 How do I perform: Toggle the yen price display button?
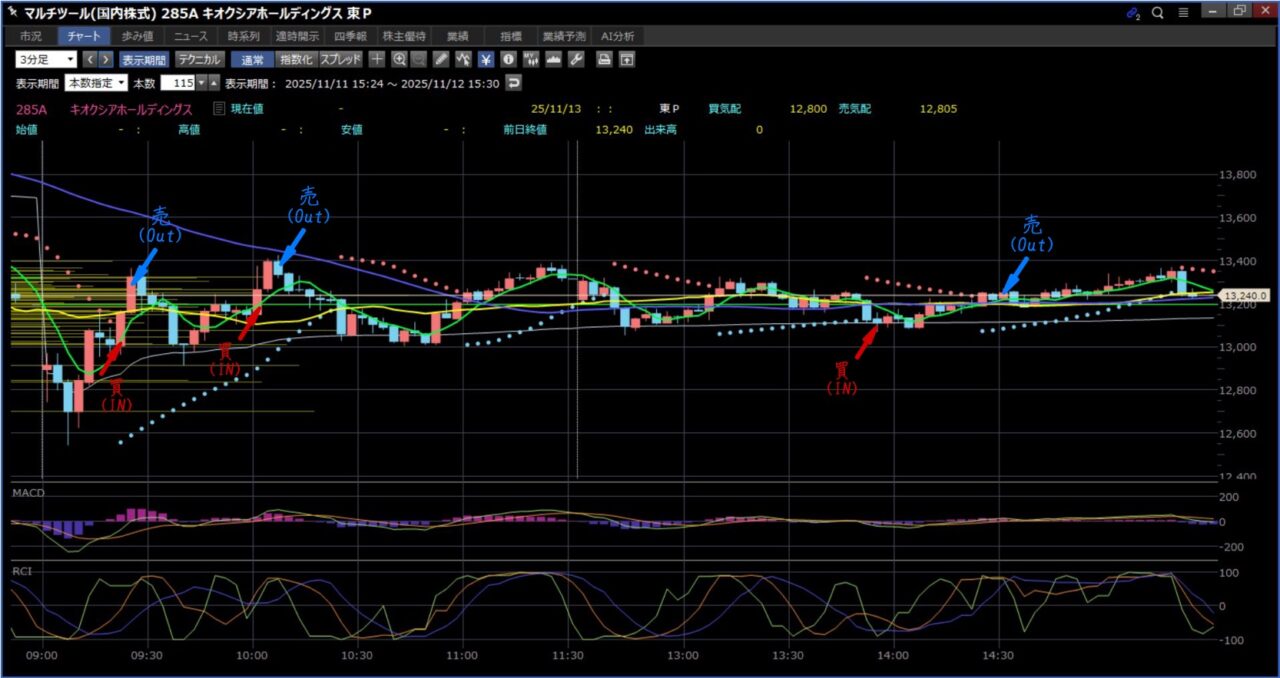coord(485,59)
